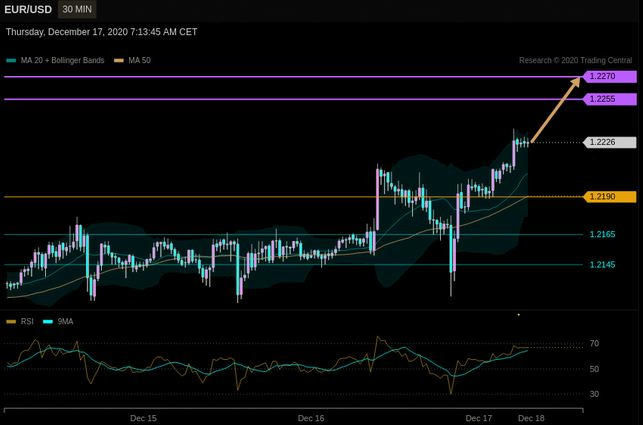Click the 9MA legend label

tap(66, 322)
